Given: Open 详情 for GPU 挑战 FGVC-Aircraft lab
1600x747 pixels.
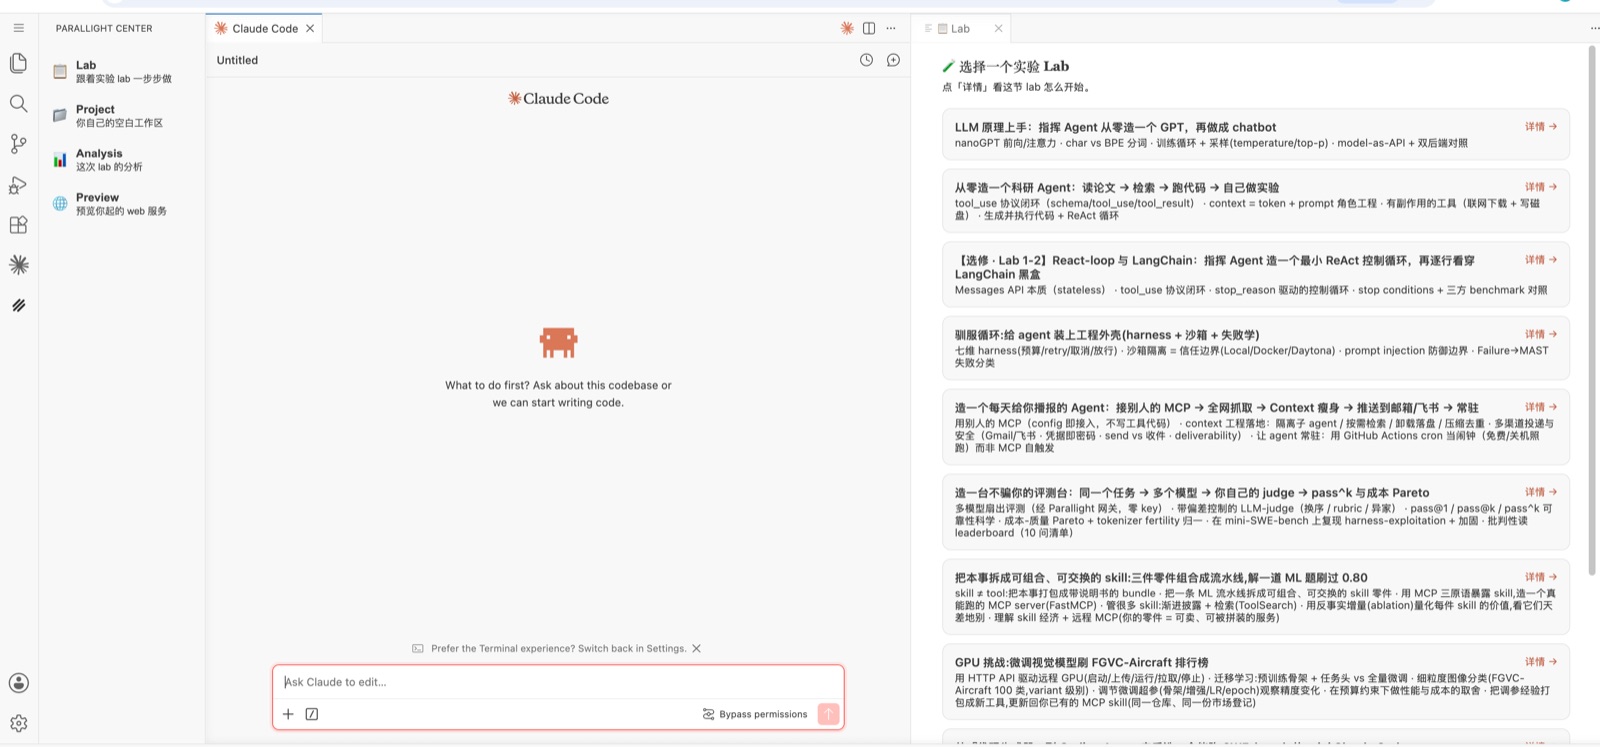Looking at the screenshot, I should 1540,662.
